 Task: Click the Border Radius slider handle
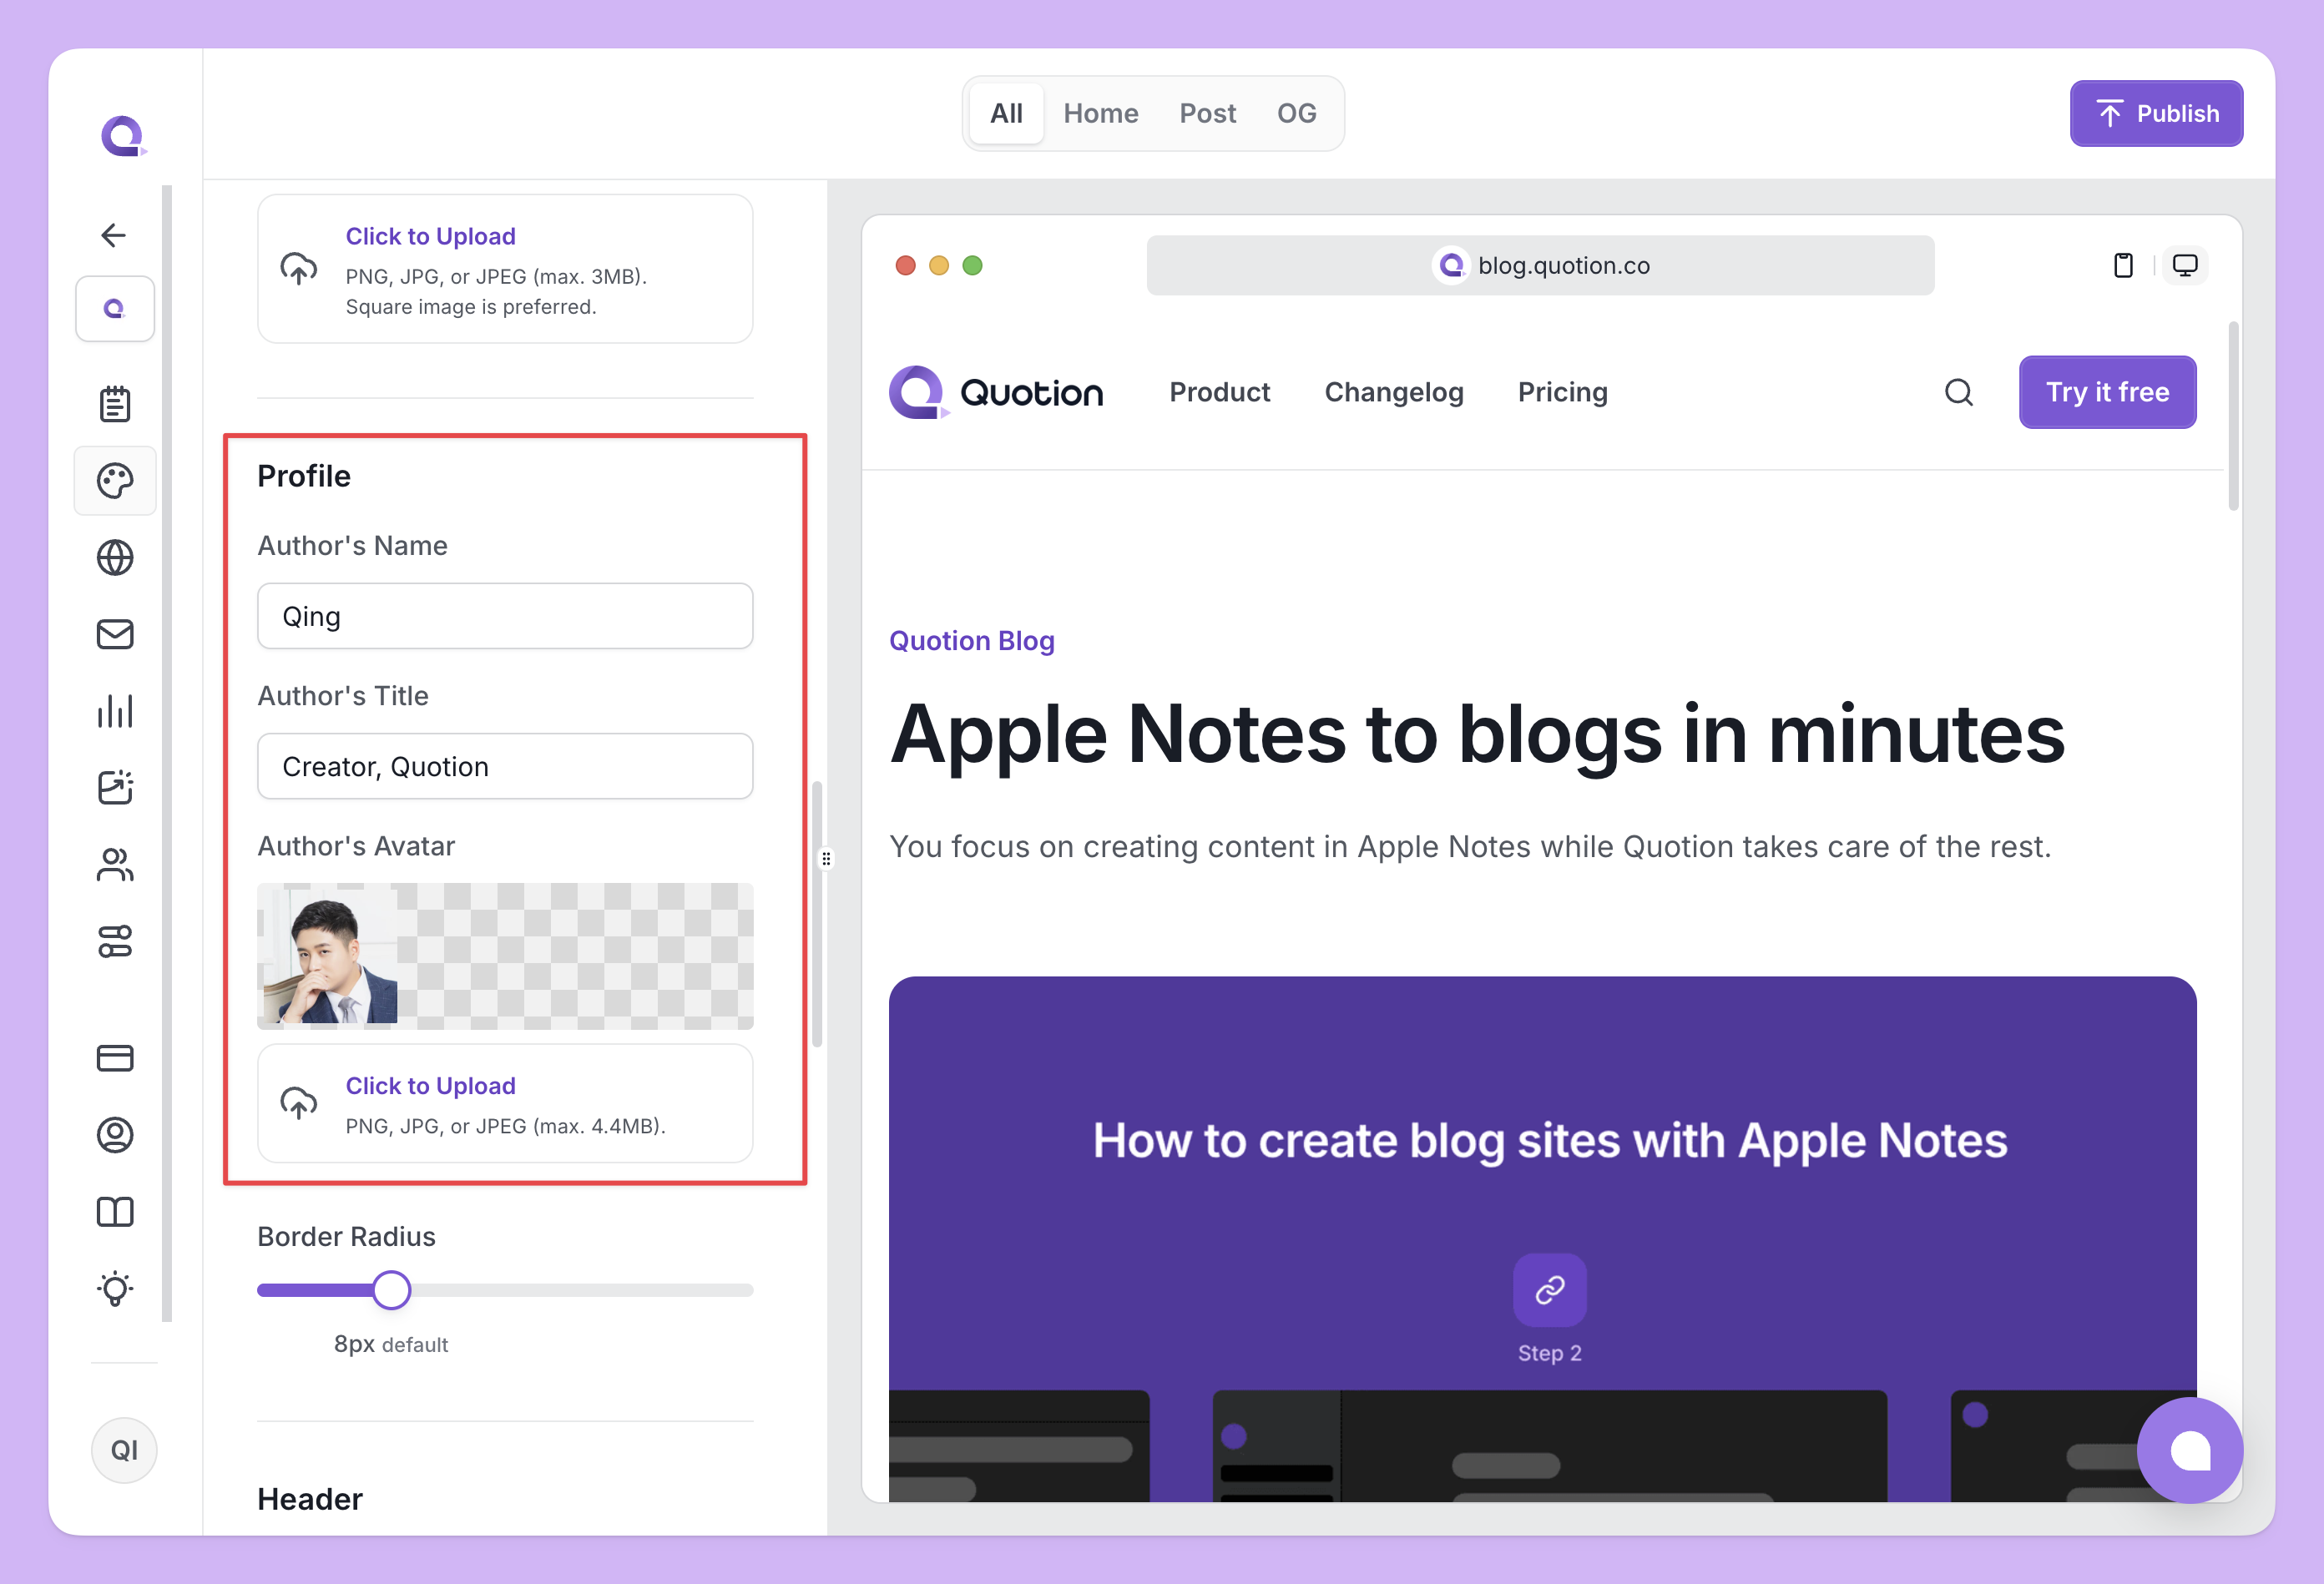click(391, 1290)
